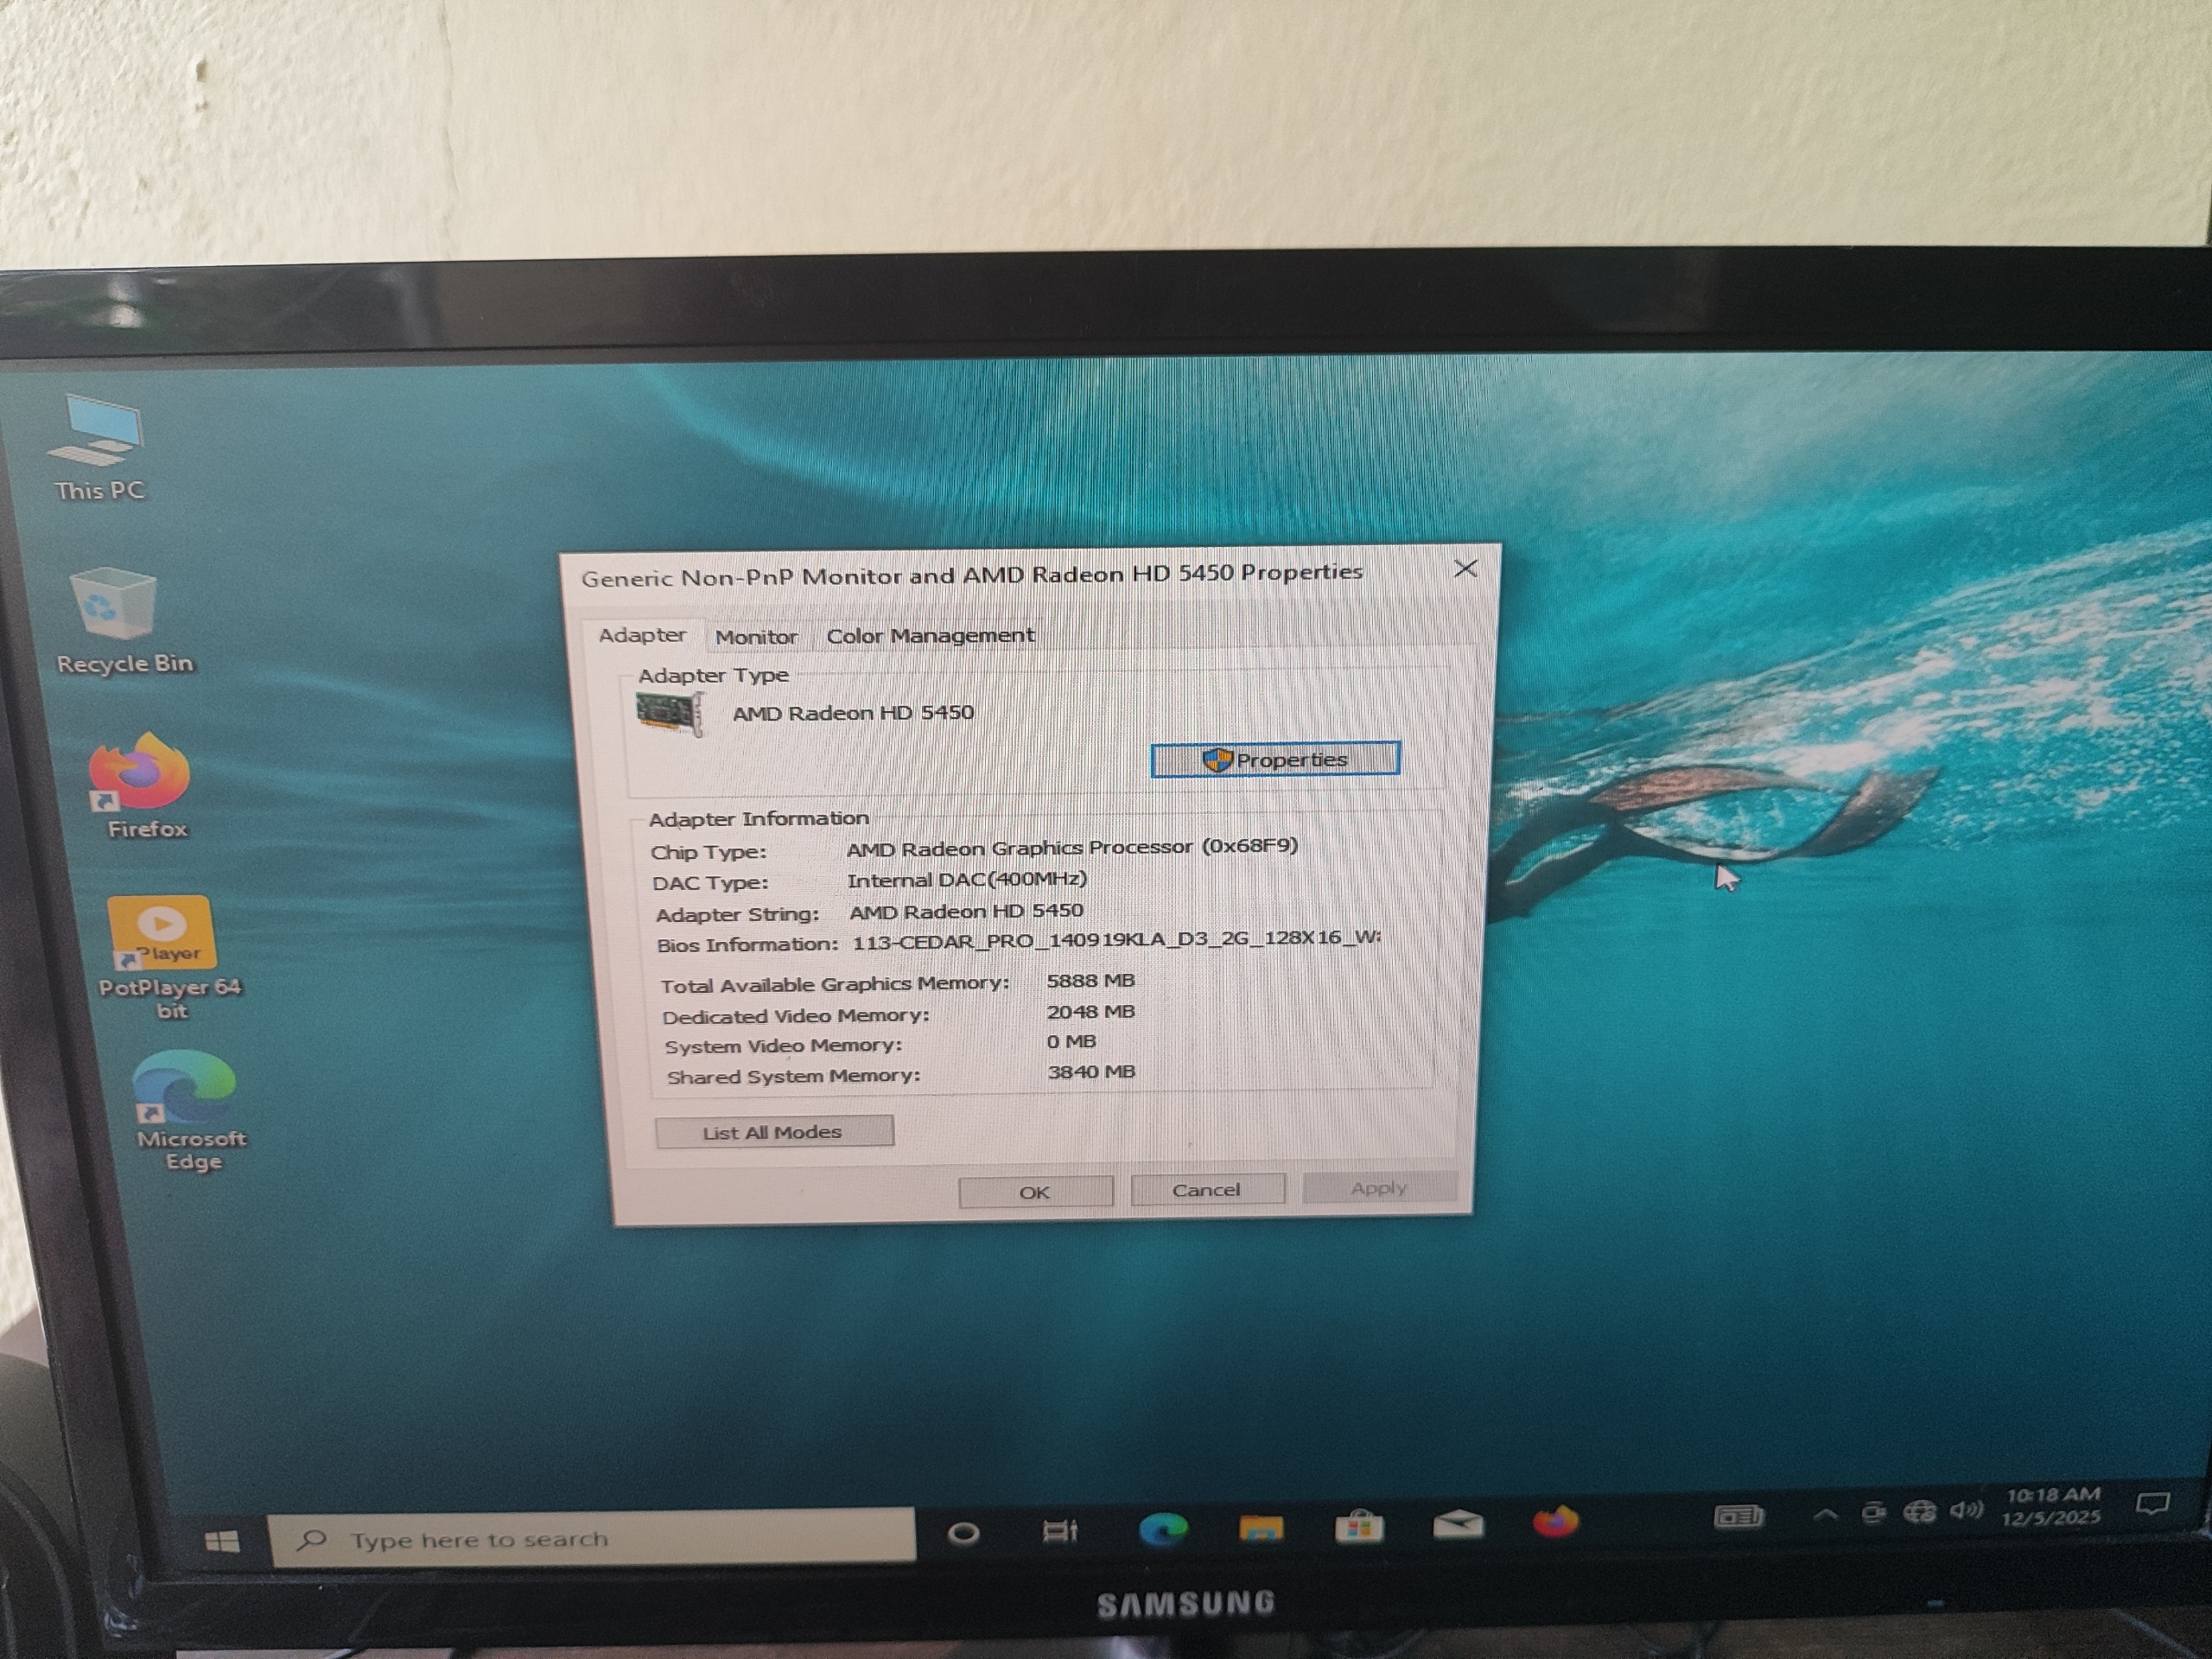Open the Action Center notifications icon
This screenshot has width=2212, height=1659.
click(x=2153, y=1504)
